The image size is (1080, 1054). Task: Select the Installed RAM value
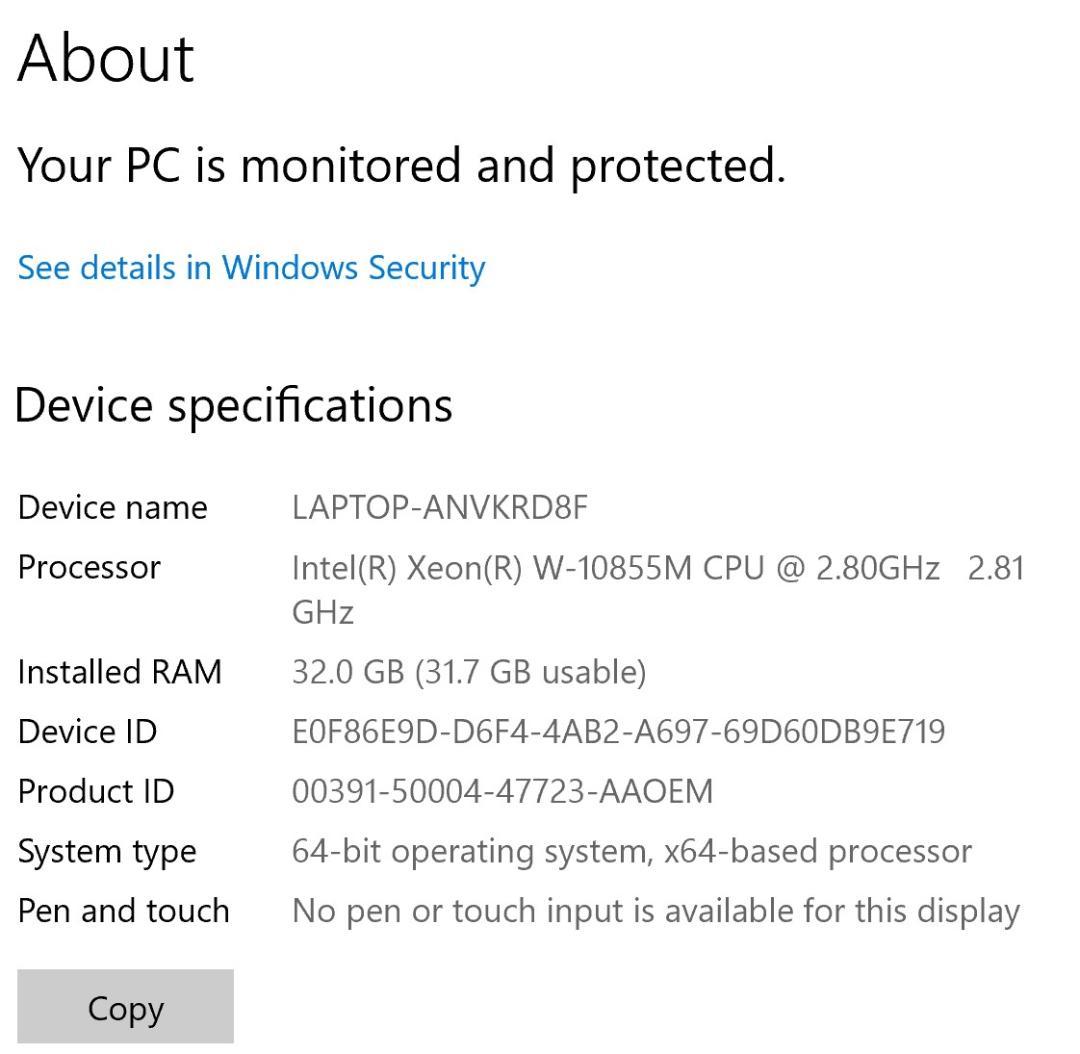[470, 671]
